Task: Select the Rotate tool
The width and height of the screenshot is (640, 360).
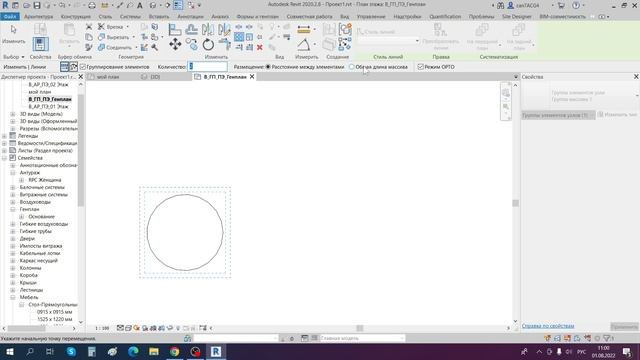Action: 208,44
